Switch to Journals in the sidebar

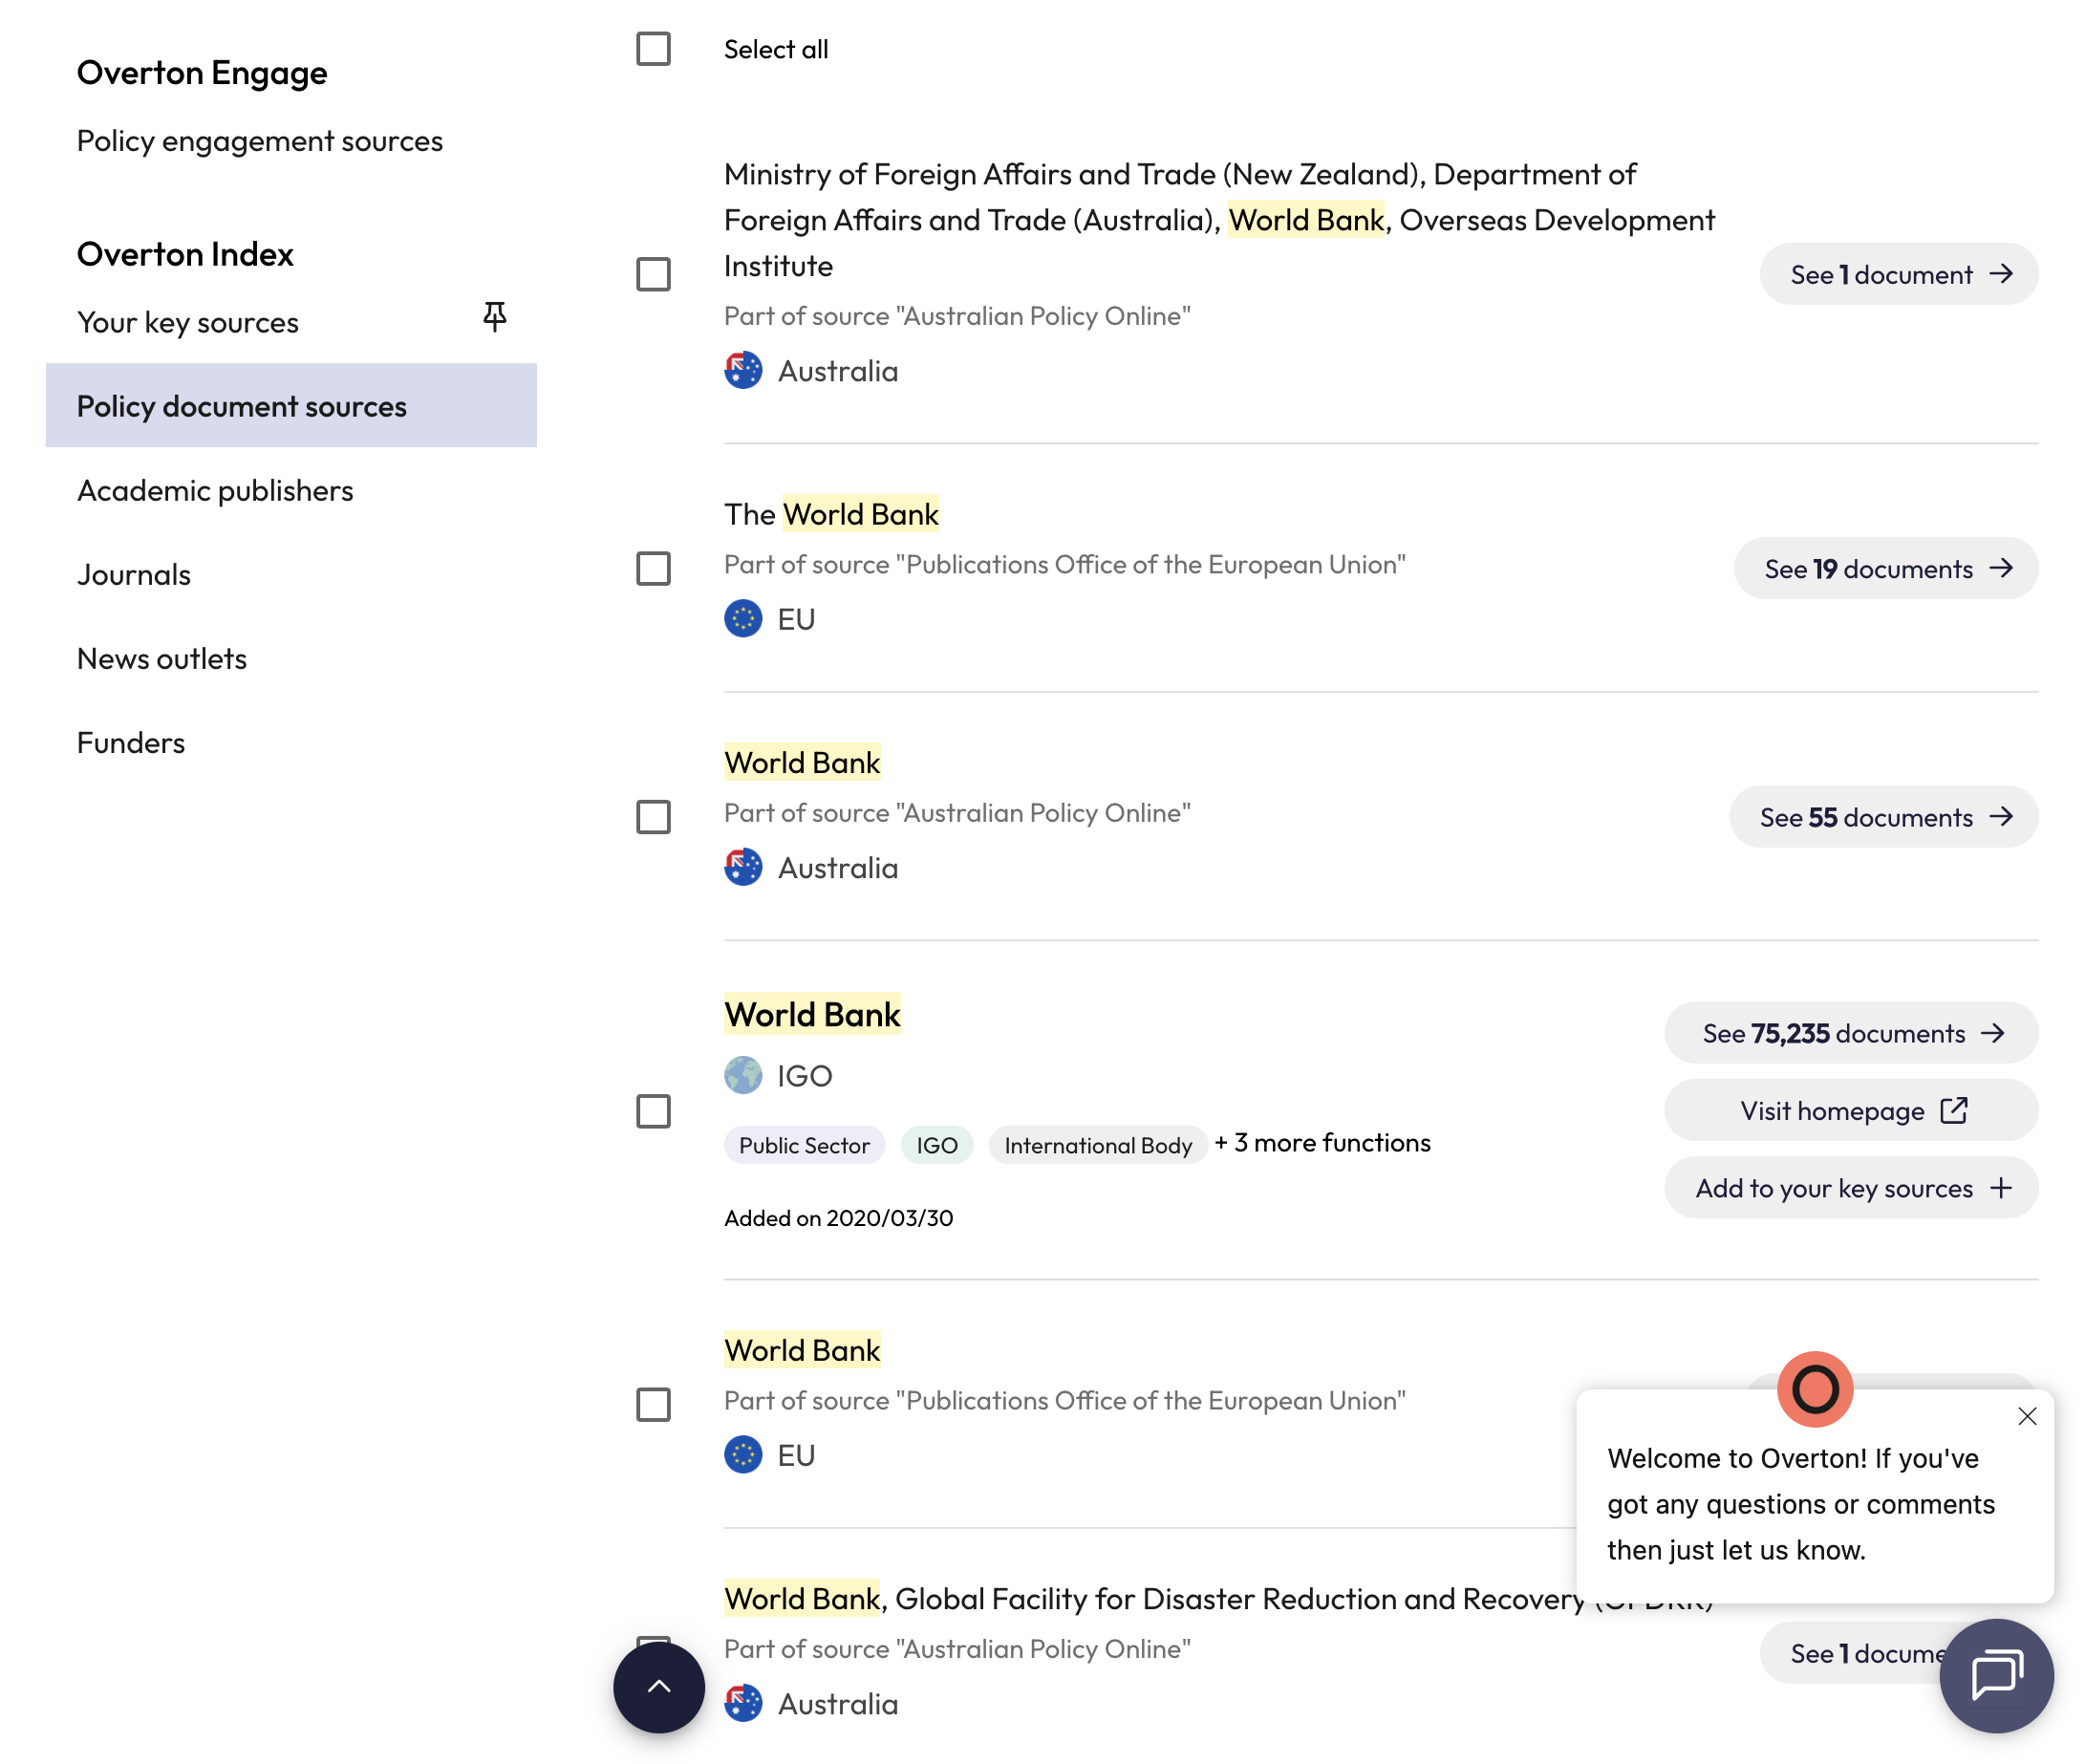coord(134,574)
